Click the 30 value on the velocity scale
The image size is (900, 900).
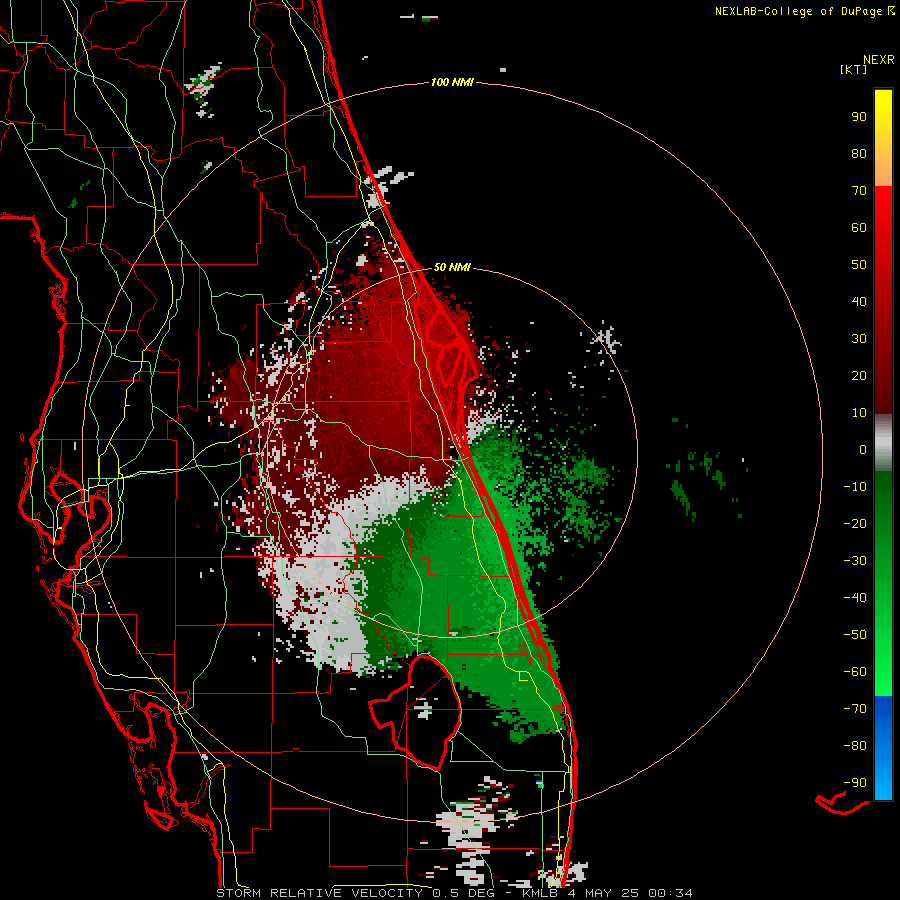[x=859, y=339]
